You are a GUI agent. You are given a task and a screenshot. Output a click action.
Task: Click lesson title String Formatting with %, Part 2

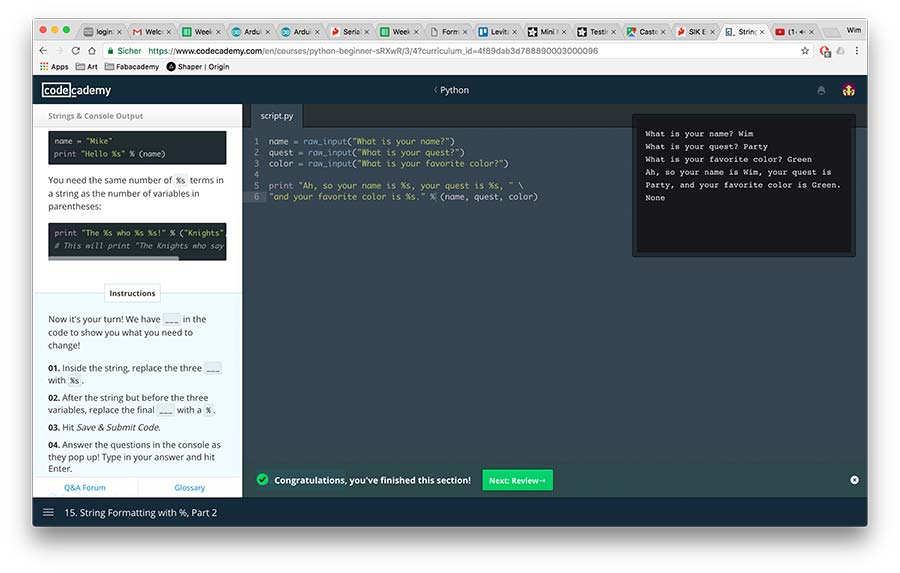[141, 512]
